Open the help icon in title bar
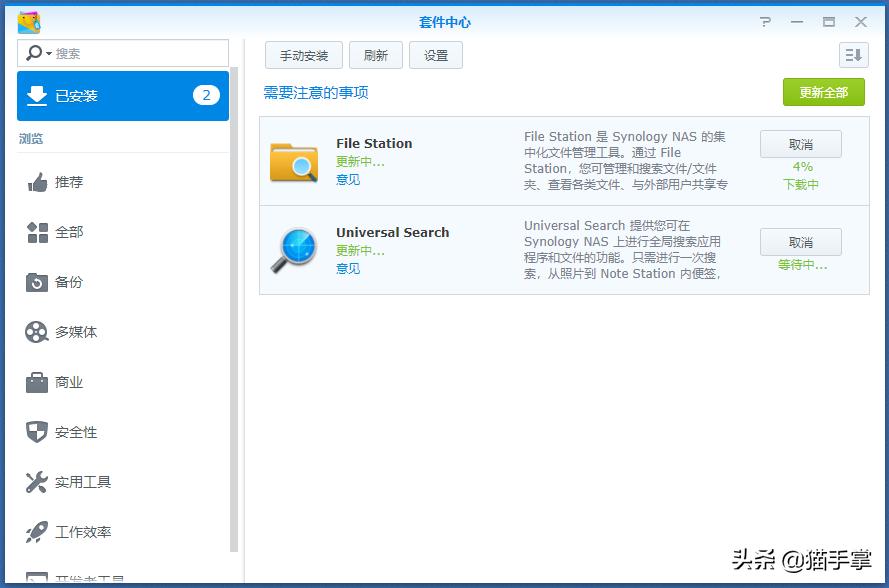This screenshot has width=889, height=588. [765, 21]
